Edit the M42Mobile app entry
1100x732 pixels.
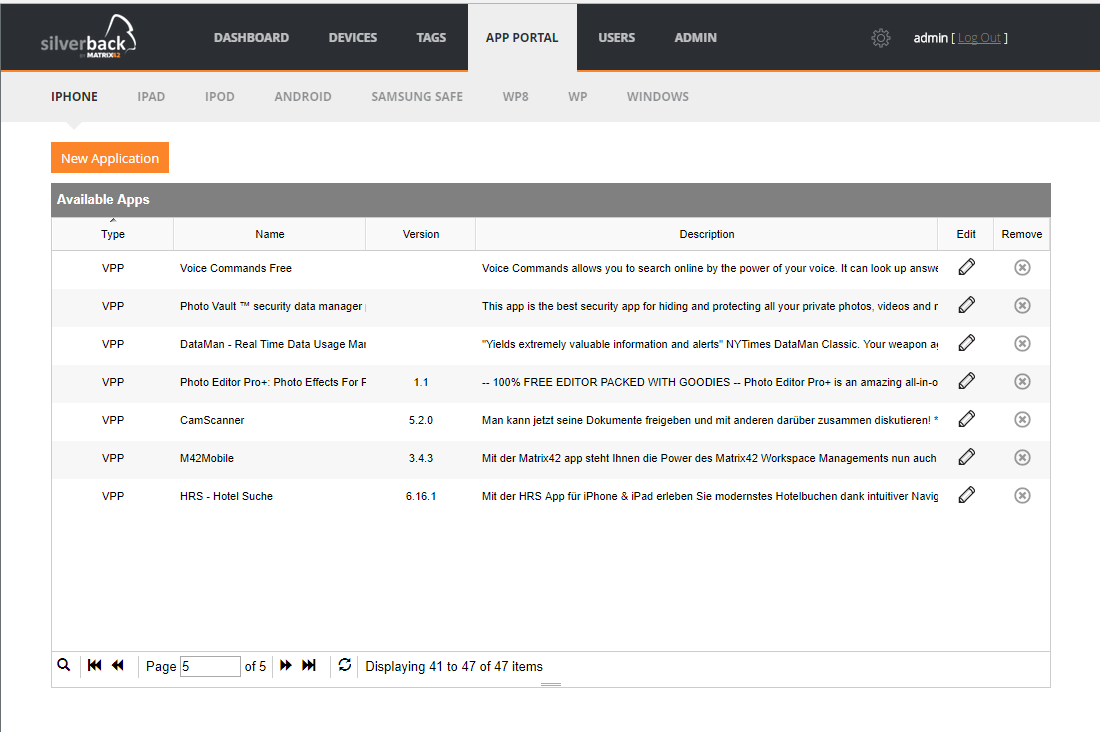pyautogui.click(x=966, y=457)
